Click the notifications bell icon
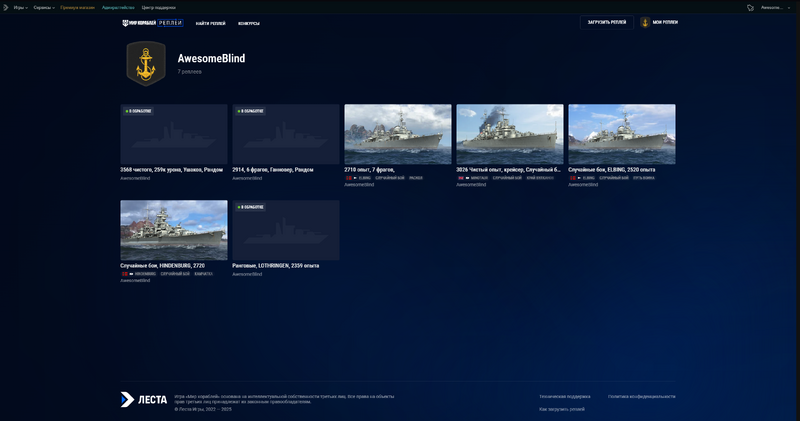 pyautogui.click(x=750, y=8)
